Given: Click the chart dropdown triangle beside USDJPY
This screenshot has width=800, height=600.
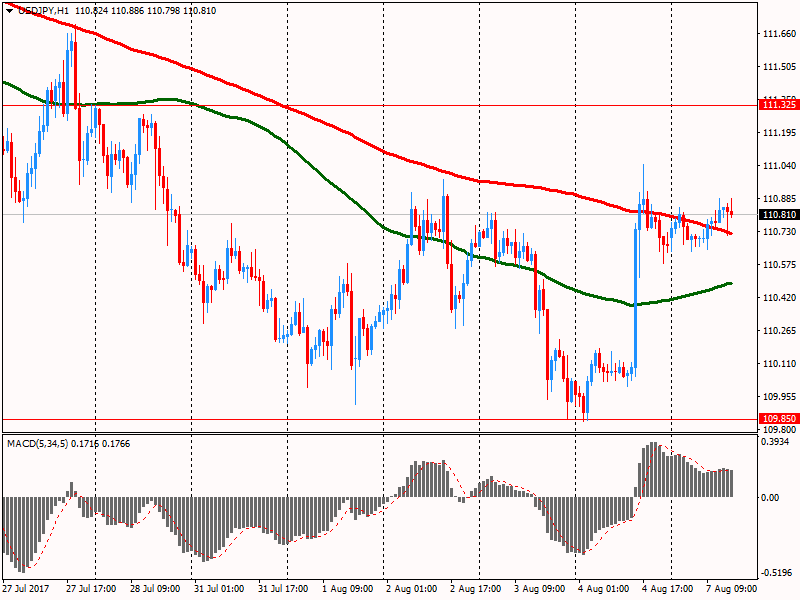Looking at the screenshot, I should tap(10, 11).
